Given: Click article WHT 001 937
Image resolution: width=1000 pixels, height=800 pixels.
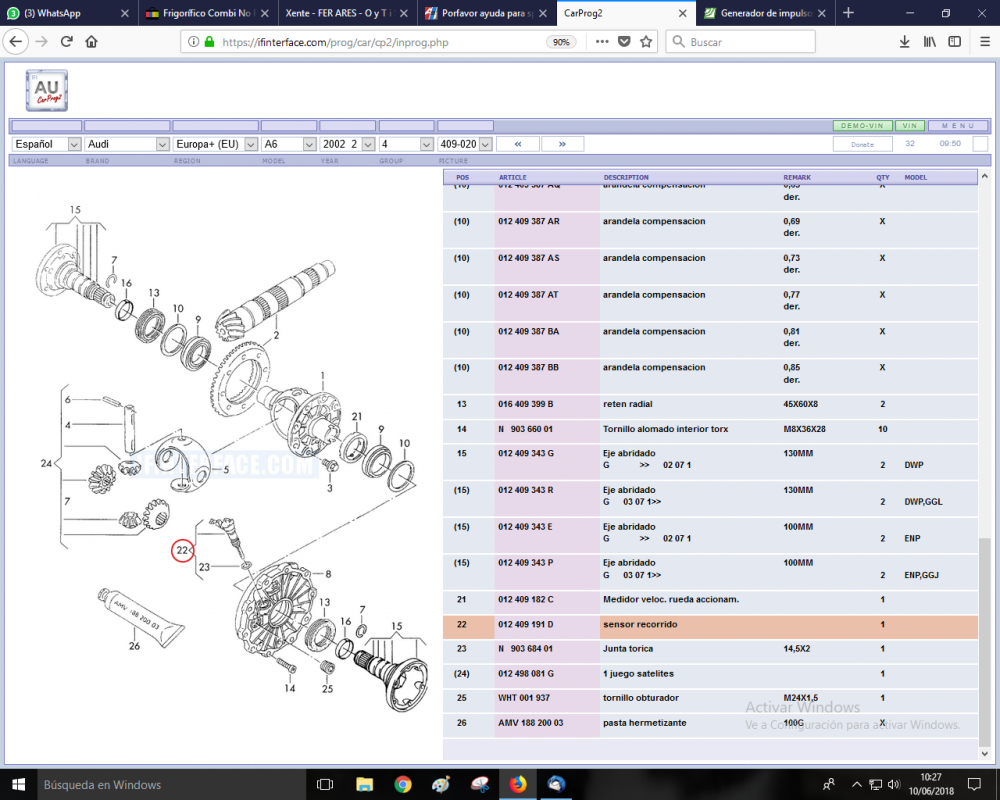Looking at the screenshot, I should point(524,699).
